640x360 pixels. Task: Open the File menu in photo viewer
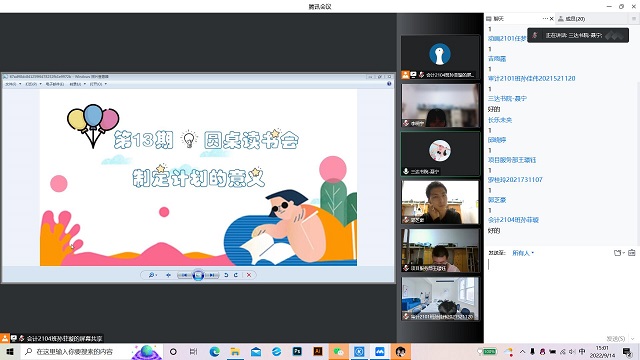[x=12, y=84]
